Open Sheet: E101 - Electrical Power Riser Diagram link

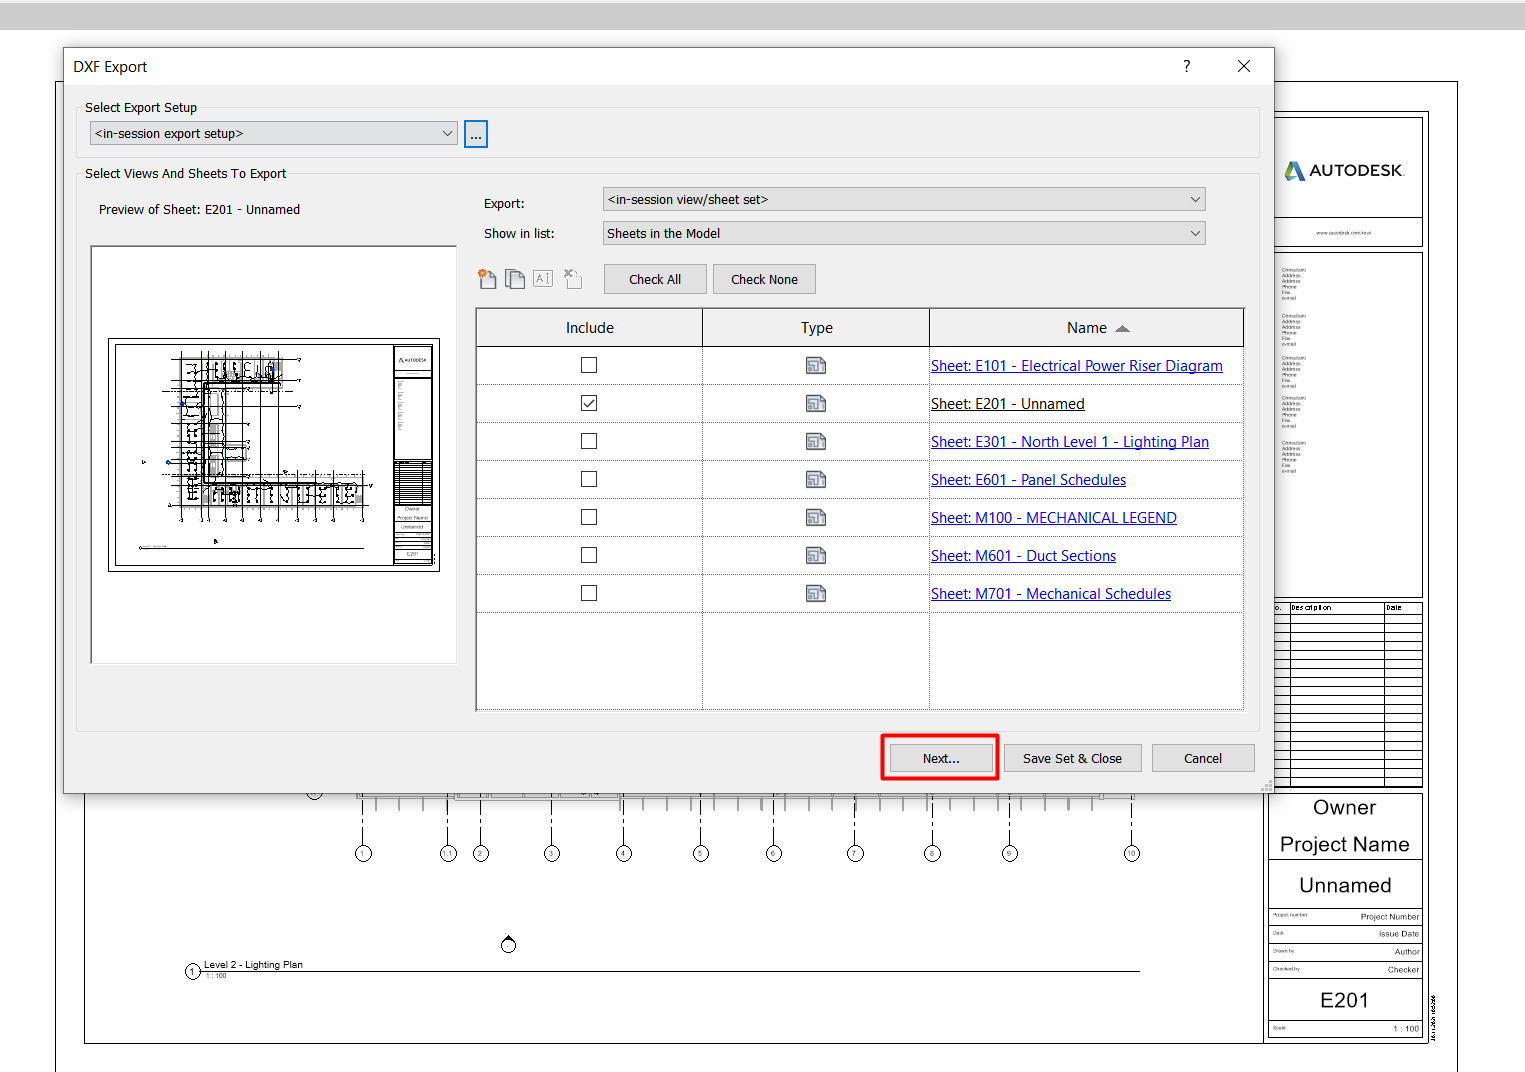tap(1076, 366)
